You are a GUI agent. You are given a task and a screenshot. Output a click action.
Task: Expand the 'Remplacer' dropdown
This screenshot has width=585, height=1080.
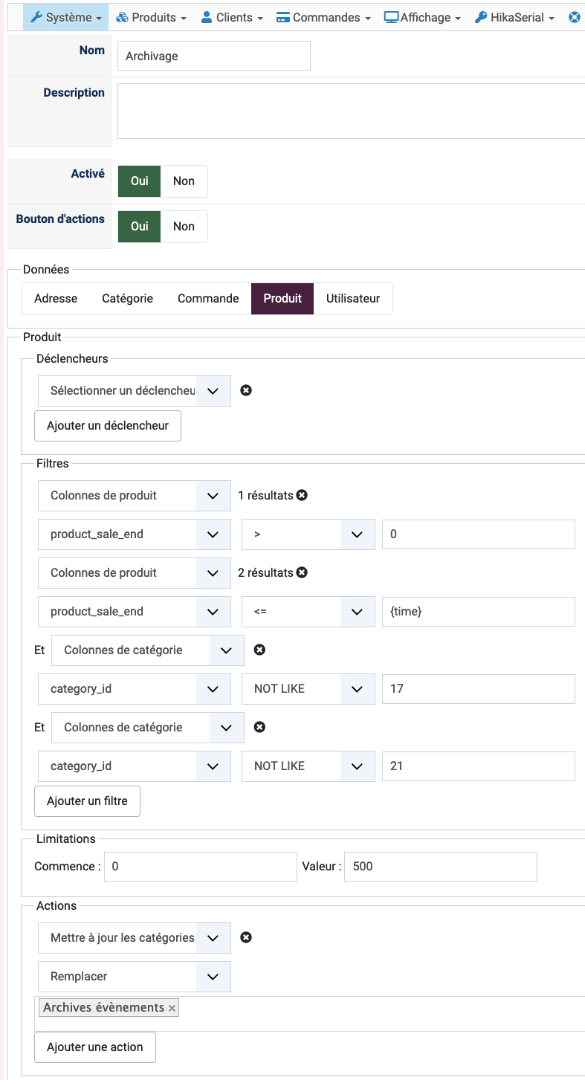(134, 977)
